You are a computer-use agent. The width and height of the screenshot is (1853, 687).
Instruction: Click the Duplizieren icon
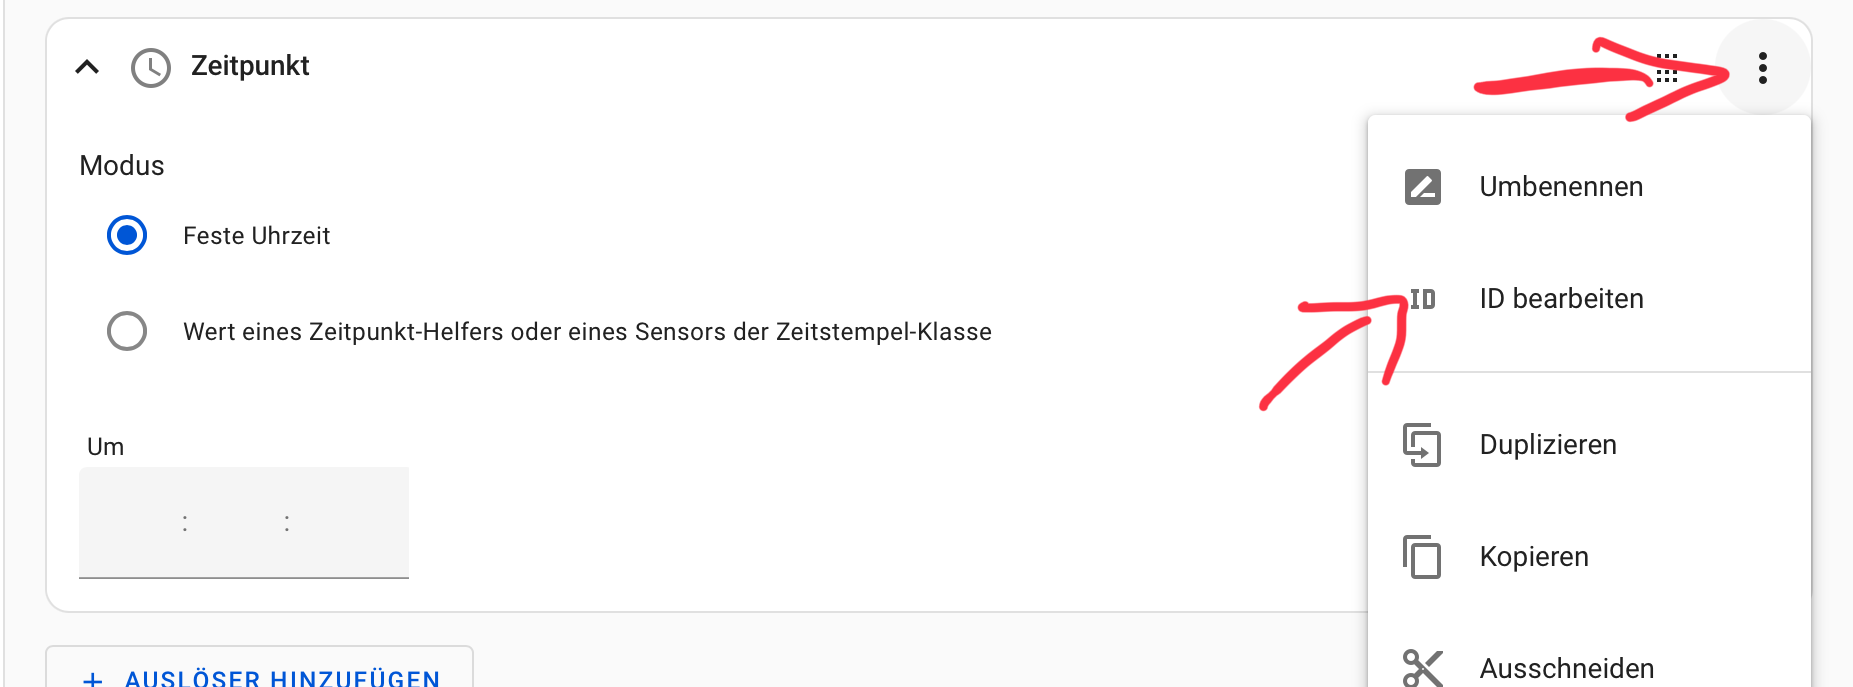point(1422,445)
